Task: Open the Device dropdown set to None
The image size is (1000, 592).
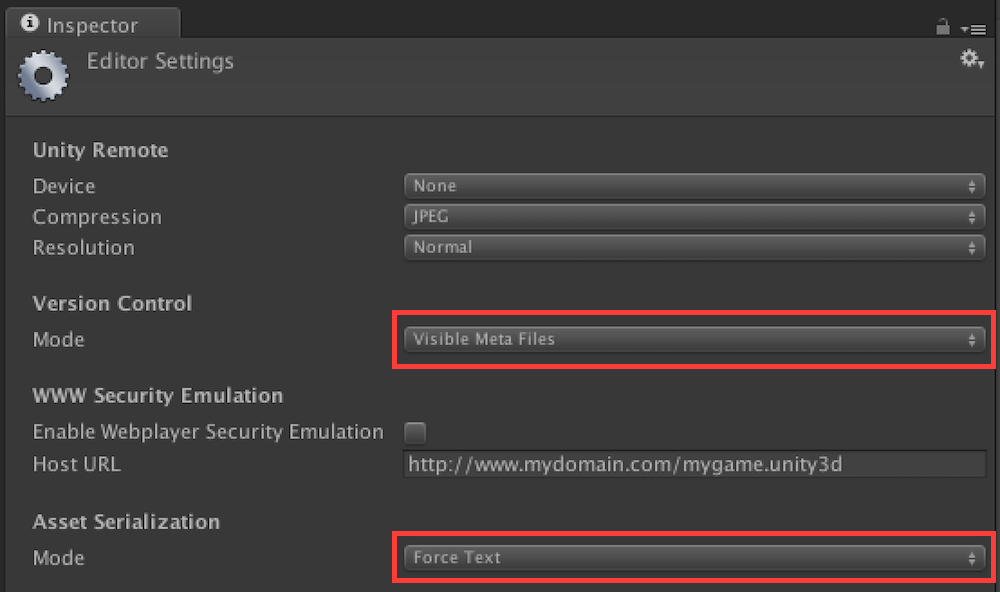Action: [x=690, y=185]
